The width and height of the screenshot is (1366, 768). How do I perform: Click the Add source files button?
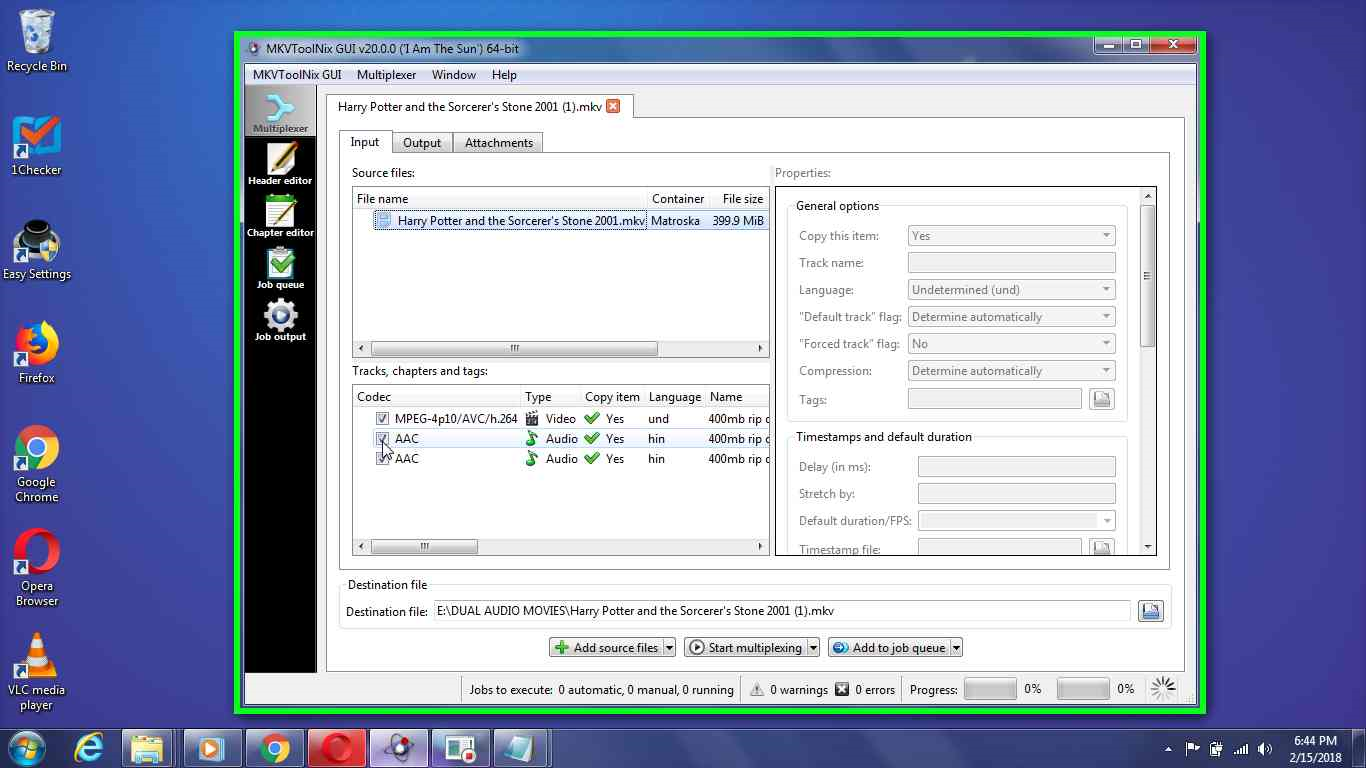coord(606,648)
